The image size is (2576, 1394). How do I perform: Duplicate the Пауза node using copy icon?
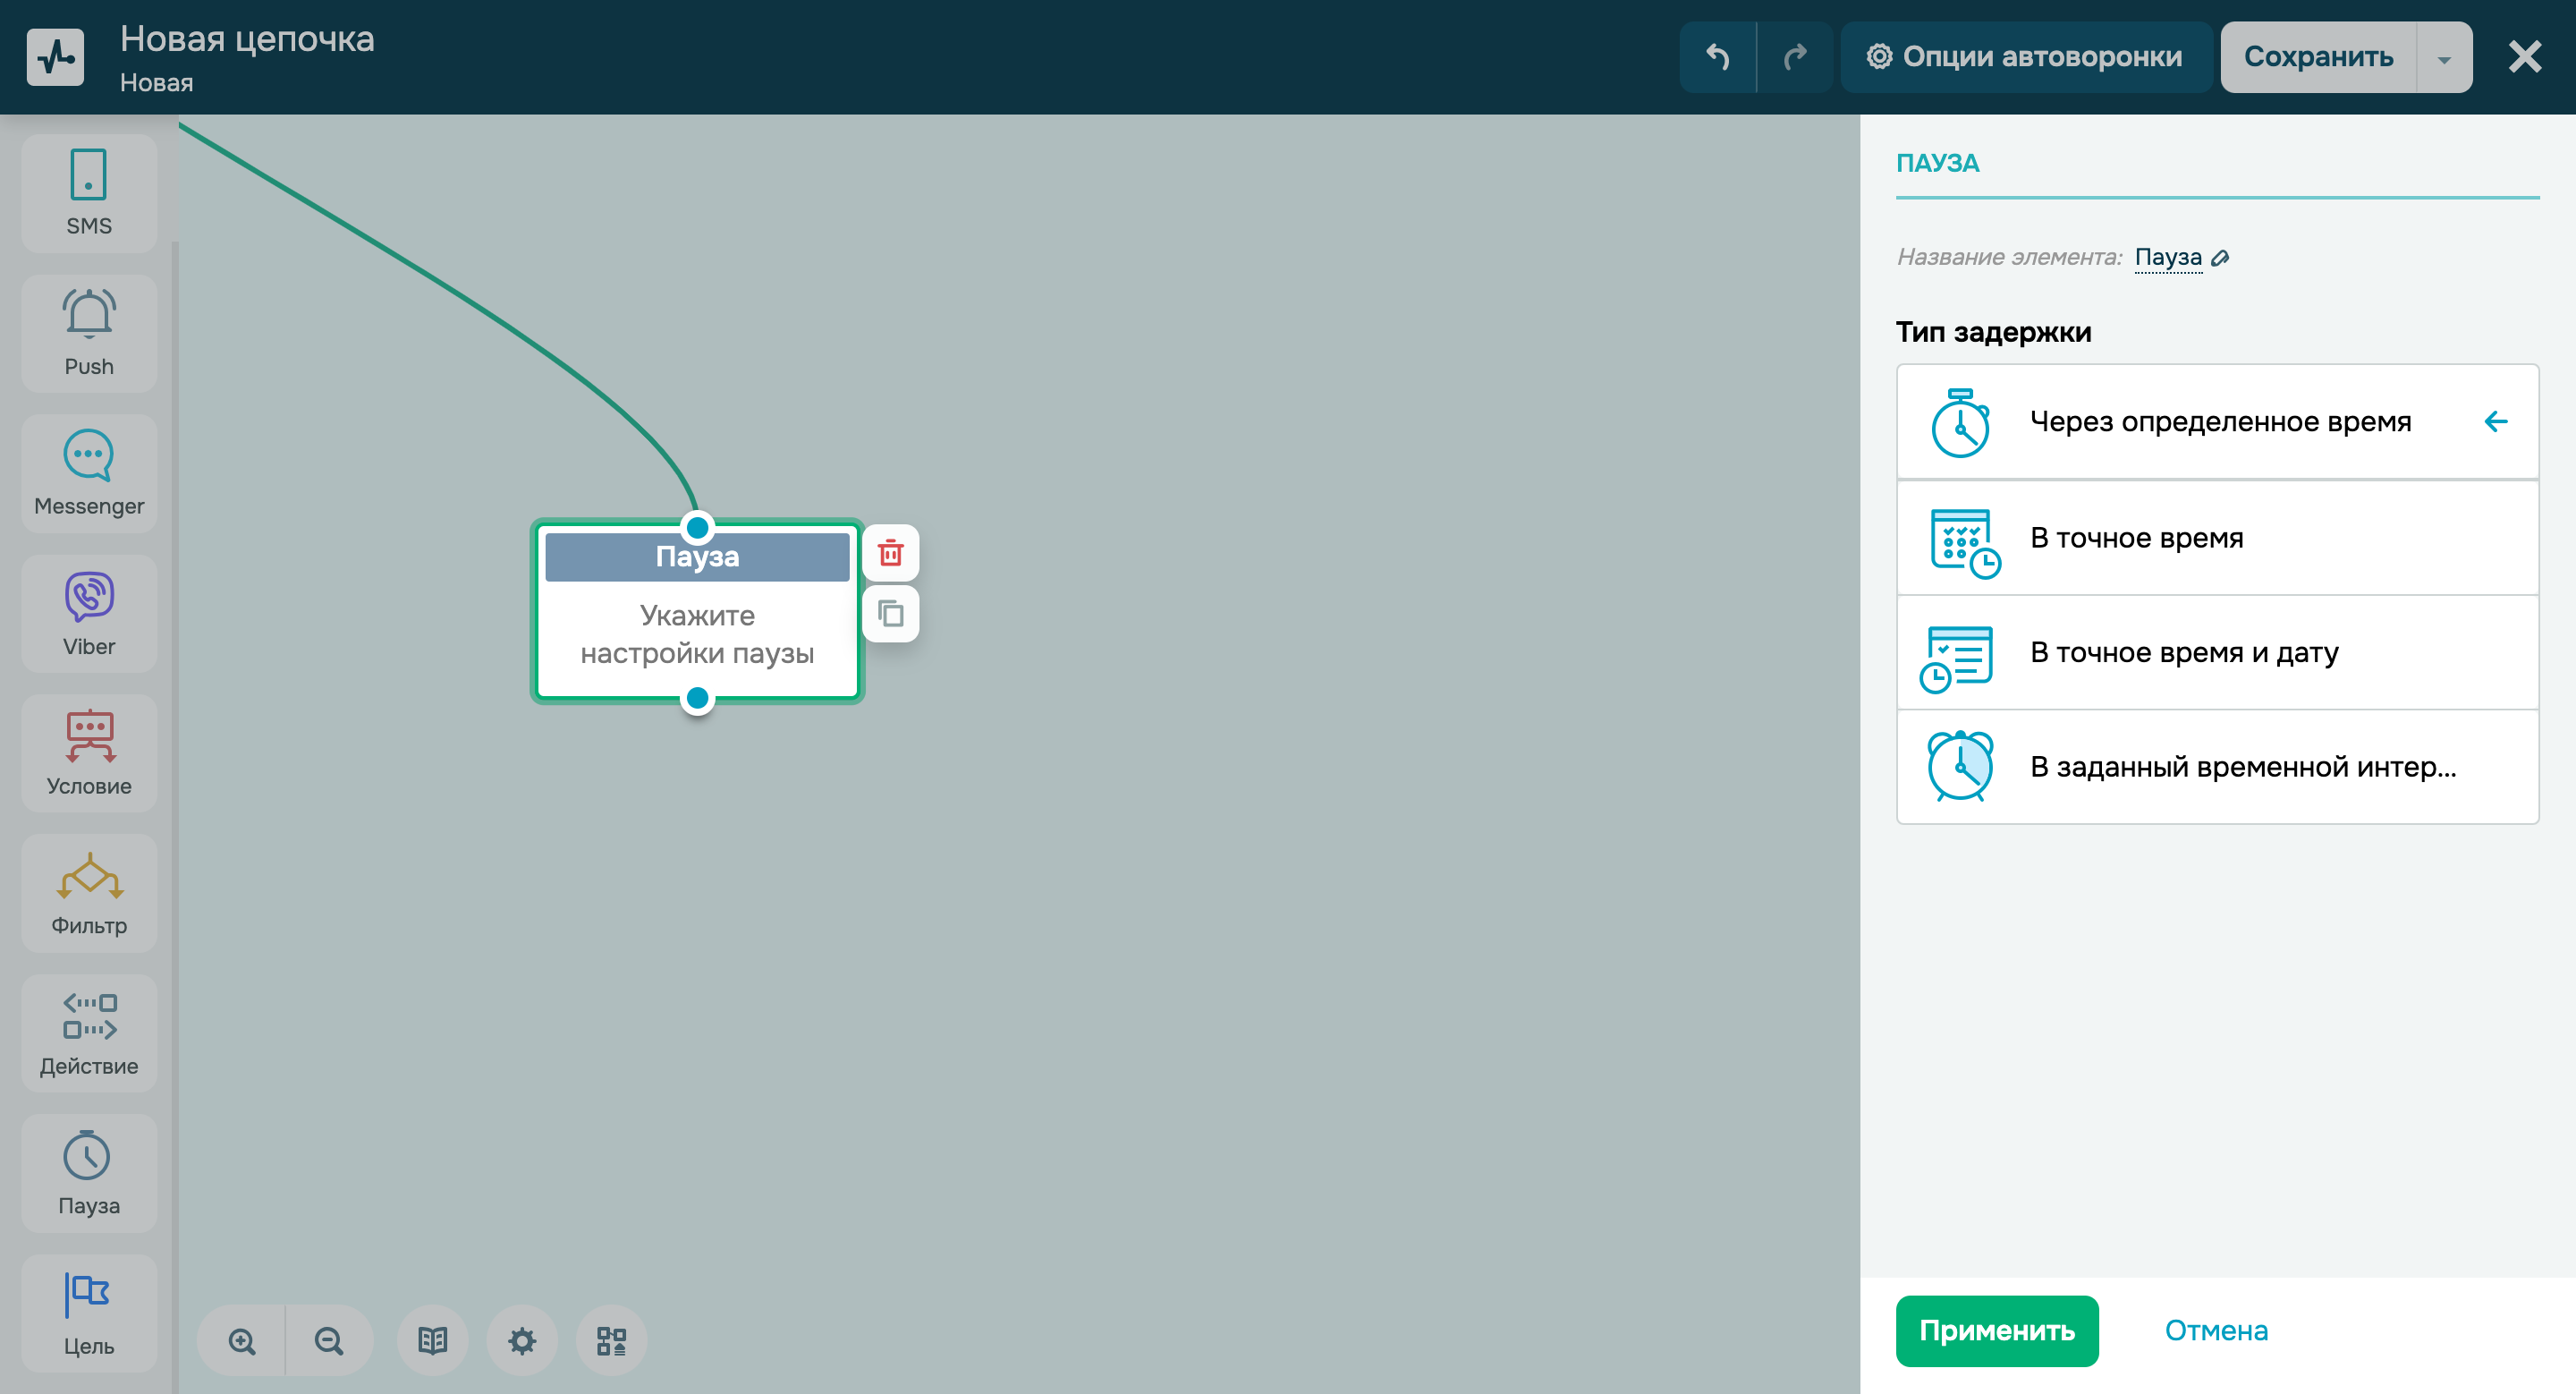[890, 613]
